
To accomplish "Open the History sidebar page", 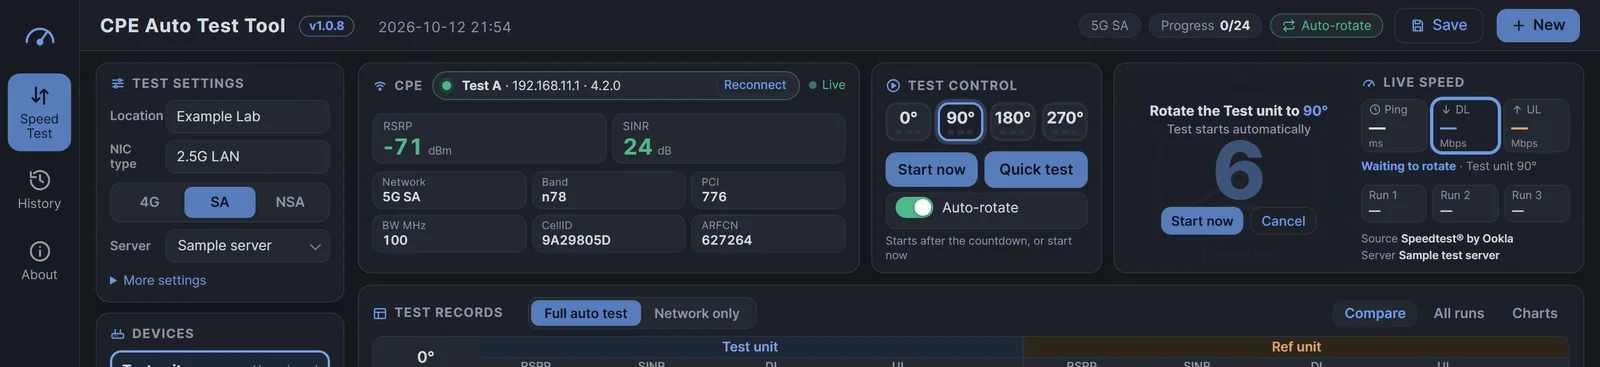I will pyautogui.click(x=39, y=189).
